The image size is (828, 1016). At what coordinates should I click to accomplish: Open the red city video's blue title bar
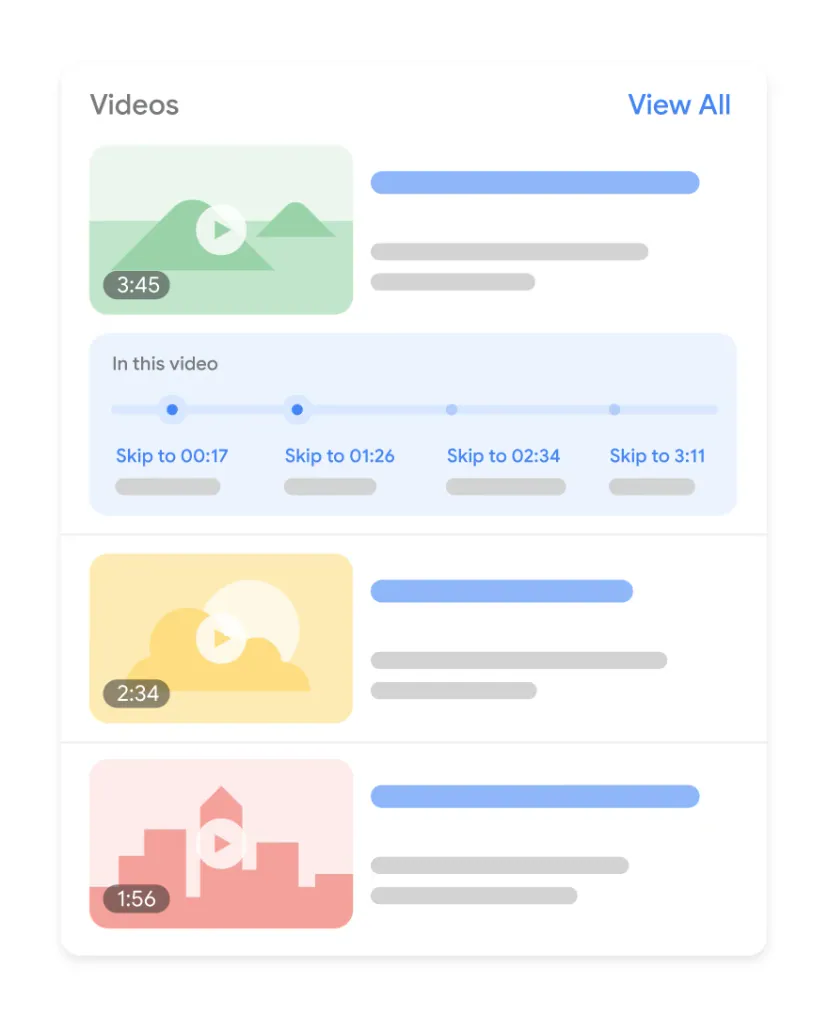pyautogui.click(x=535, y=796)
